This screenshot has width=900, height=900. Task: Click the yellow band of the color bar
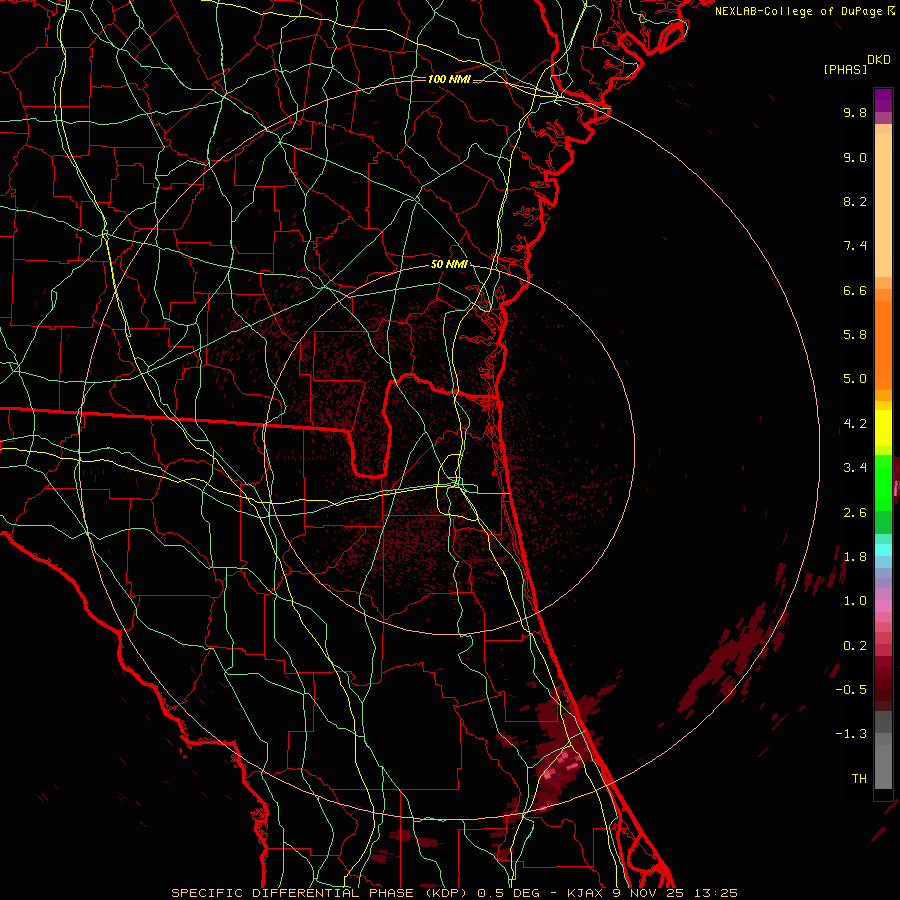click(883, 428)
